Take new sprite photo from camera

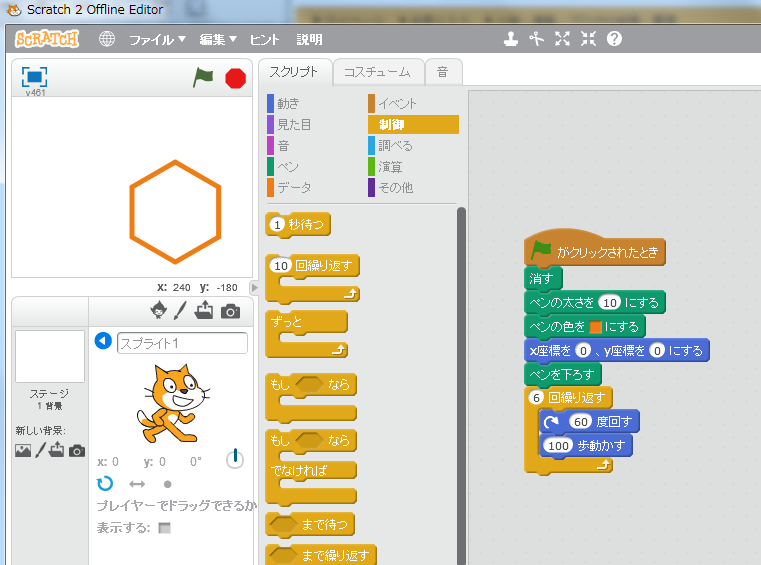pos(230,311)
